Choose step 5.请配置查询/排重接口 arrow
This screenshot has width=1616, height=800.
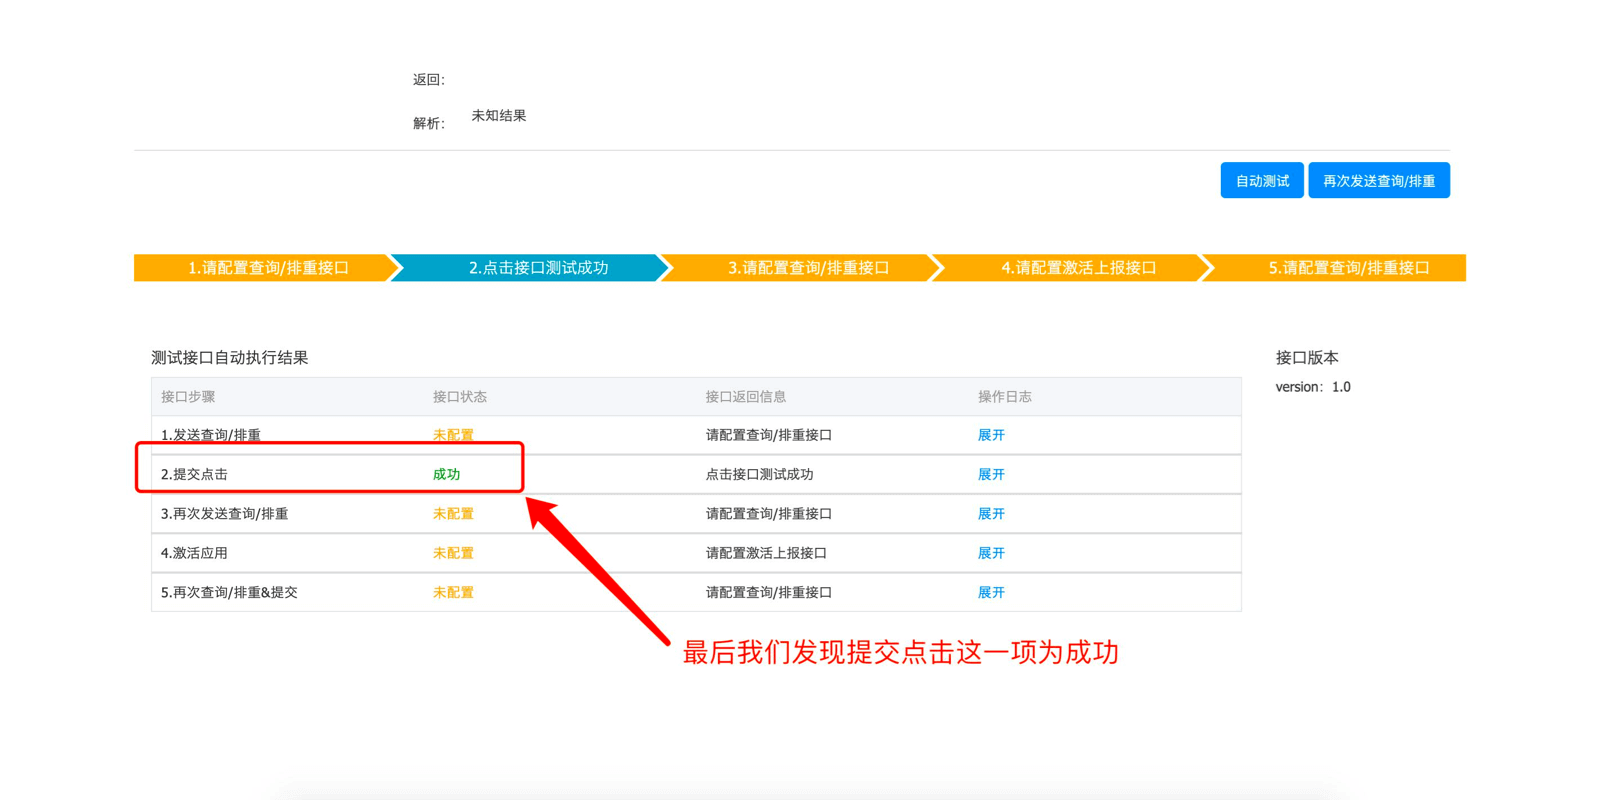point(1347,268)
